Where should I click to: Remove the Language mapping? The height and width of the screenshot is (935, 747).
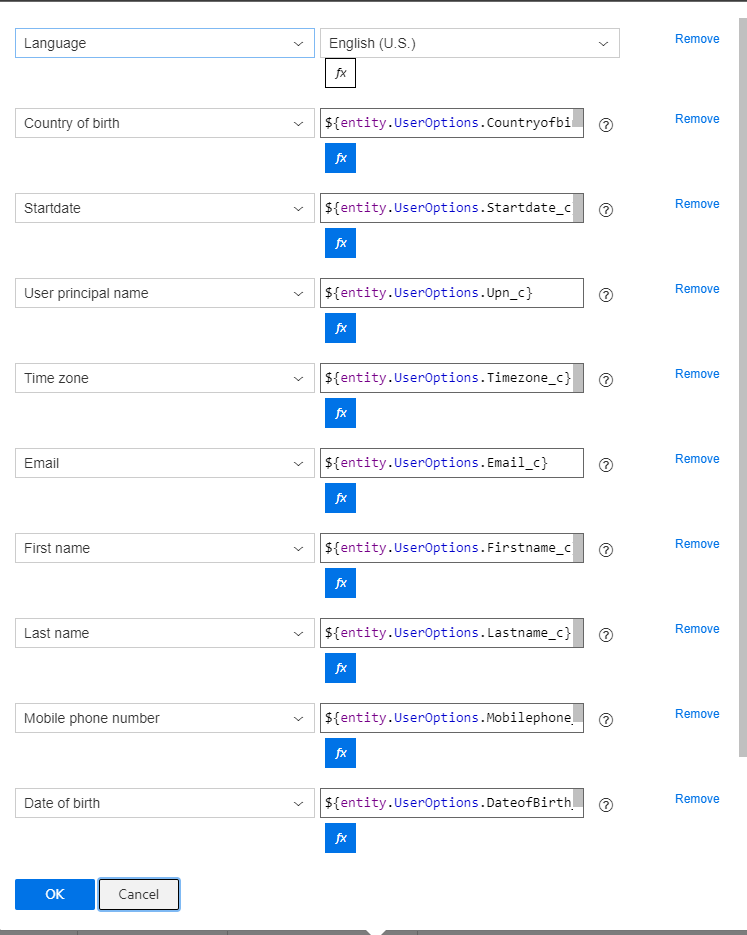[x=697, y=38]
